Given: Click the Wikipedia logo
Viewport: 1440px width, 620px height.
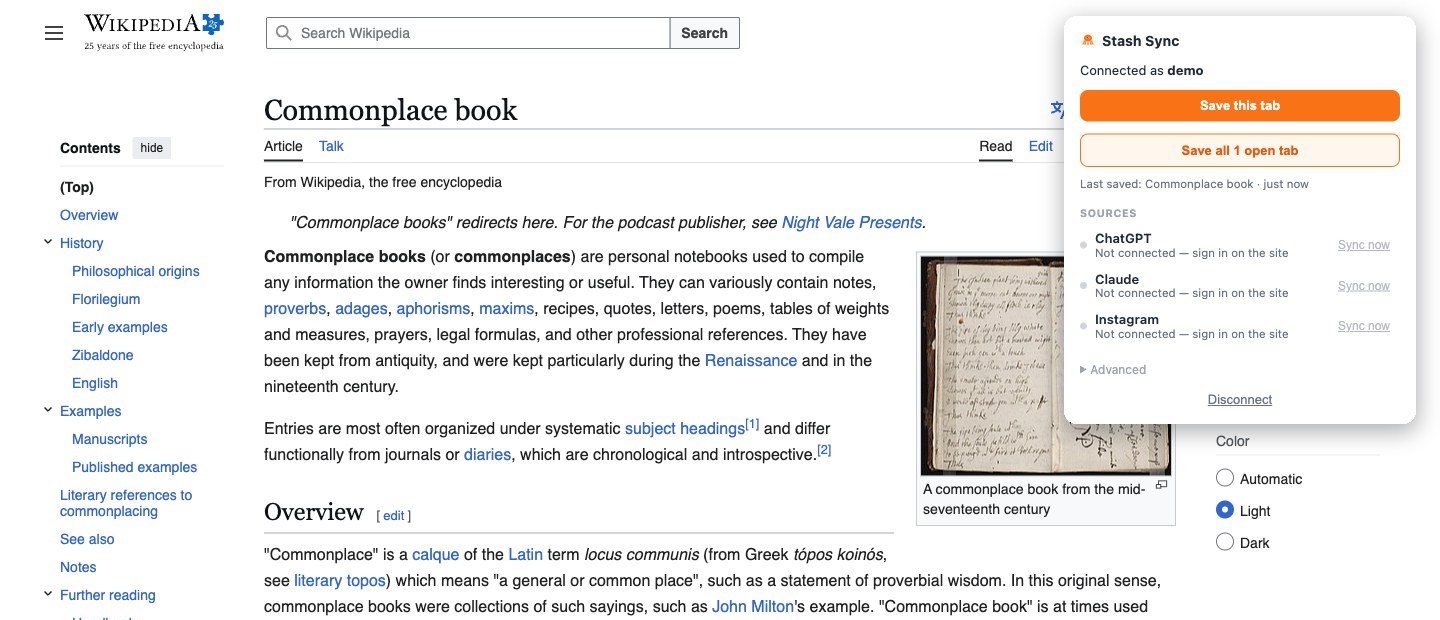Looking at the screenshot, I should [154, 32].
